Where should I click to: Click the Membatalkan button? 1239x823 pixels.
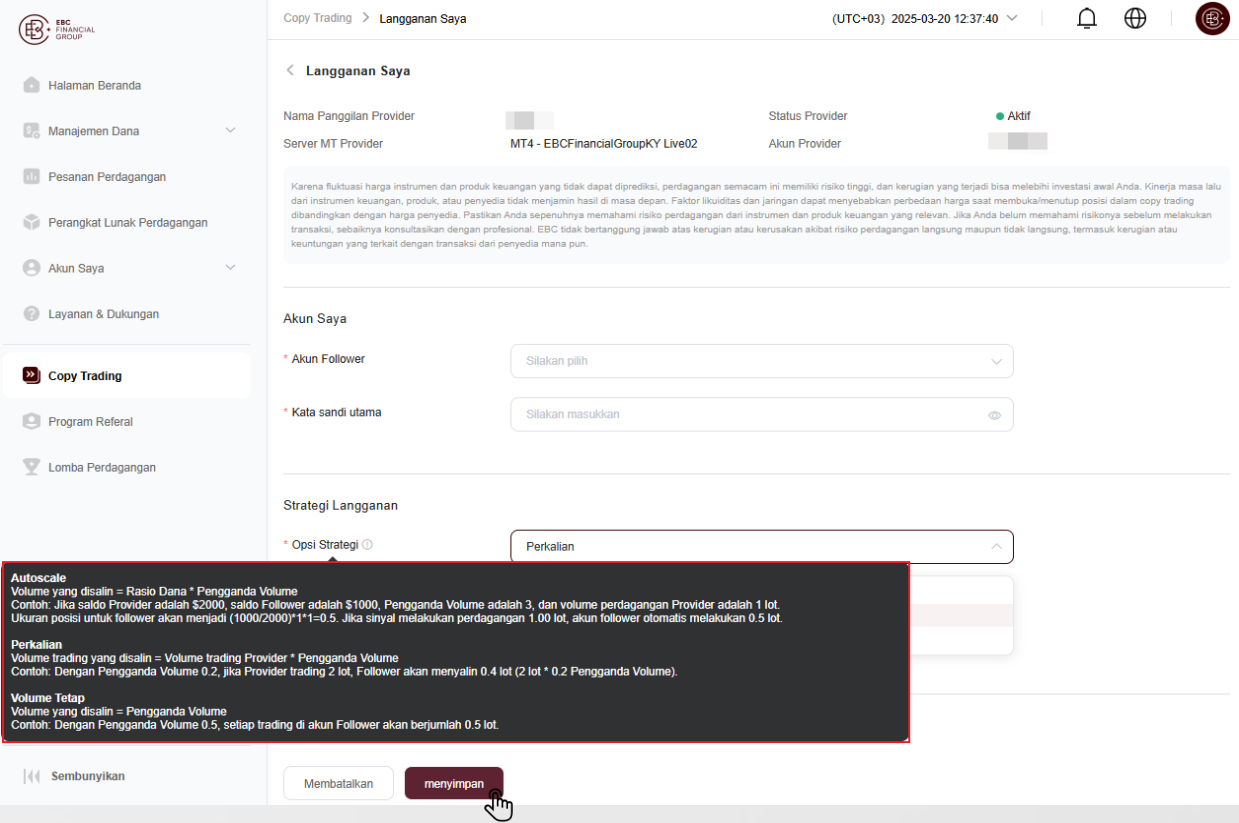tap(338, 783)
